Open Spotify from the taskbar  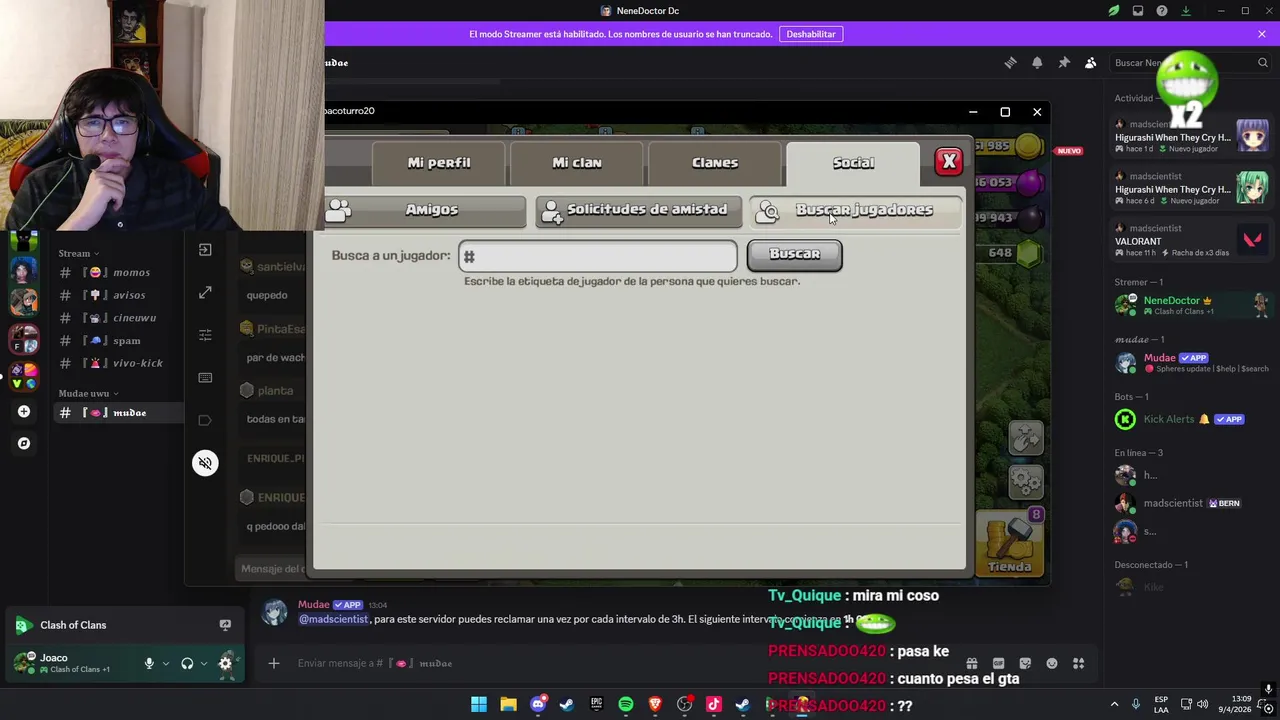pos(626,705)
